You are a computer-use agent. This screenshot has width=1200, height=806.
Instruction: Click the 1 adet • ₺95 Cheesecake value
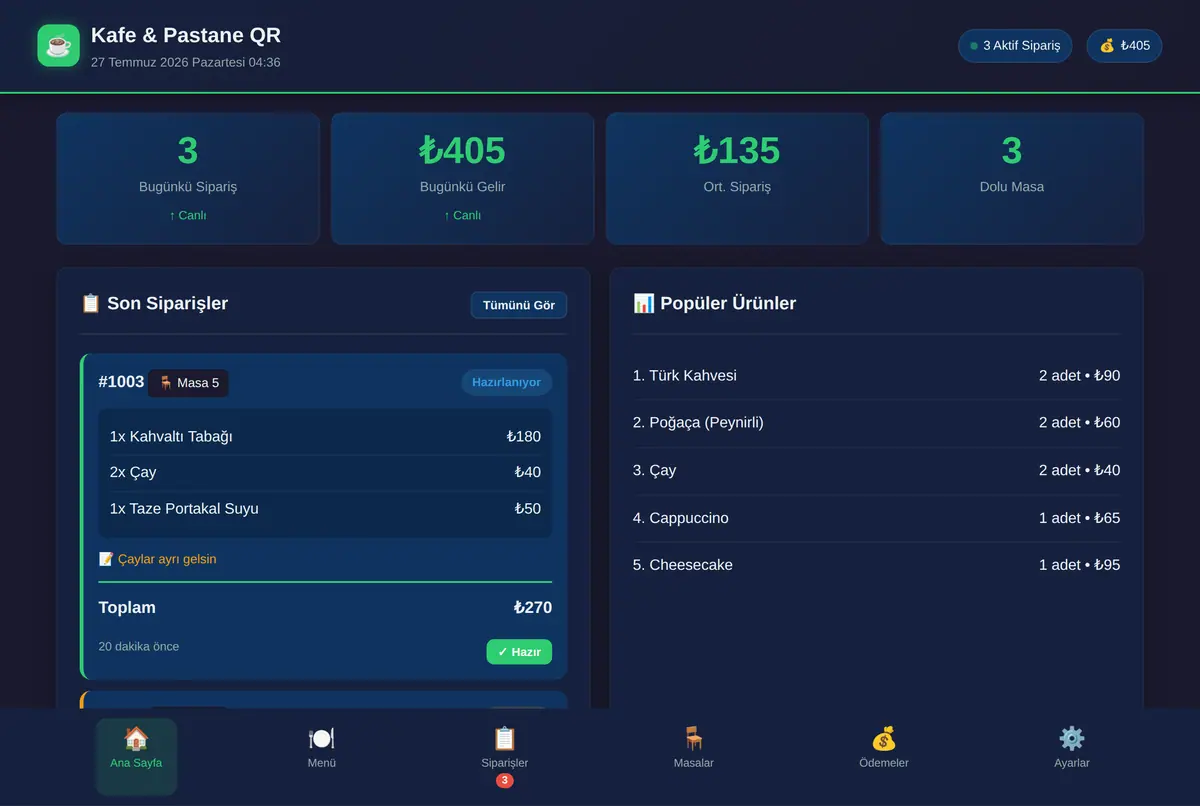pos(1079,565)
